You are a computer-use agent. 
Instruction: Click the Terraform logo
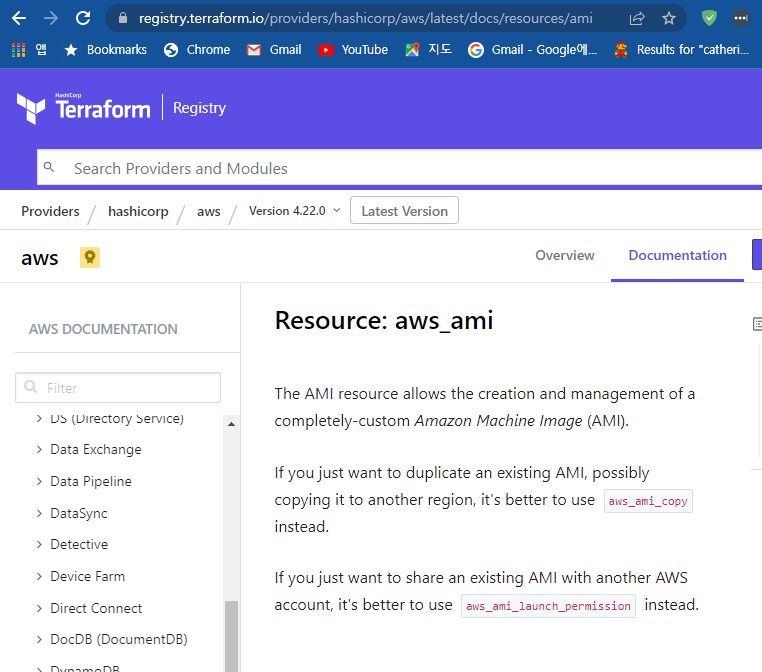[x=84, y=108]
